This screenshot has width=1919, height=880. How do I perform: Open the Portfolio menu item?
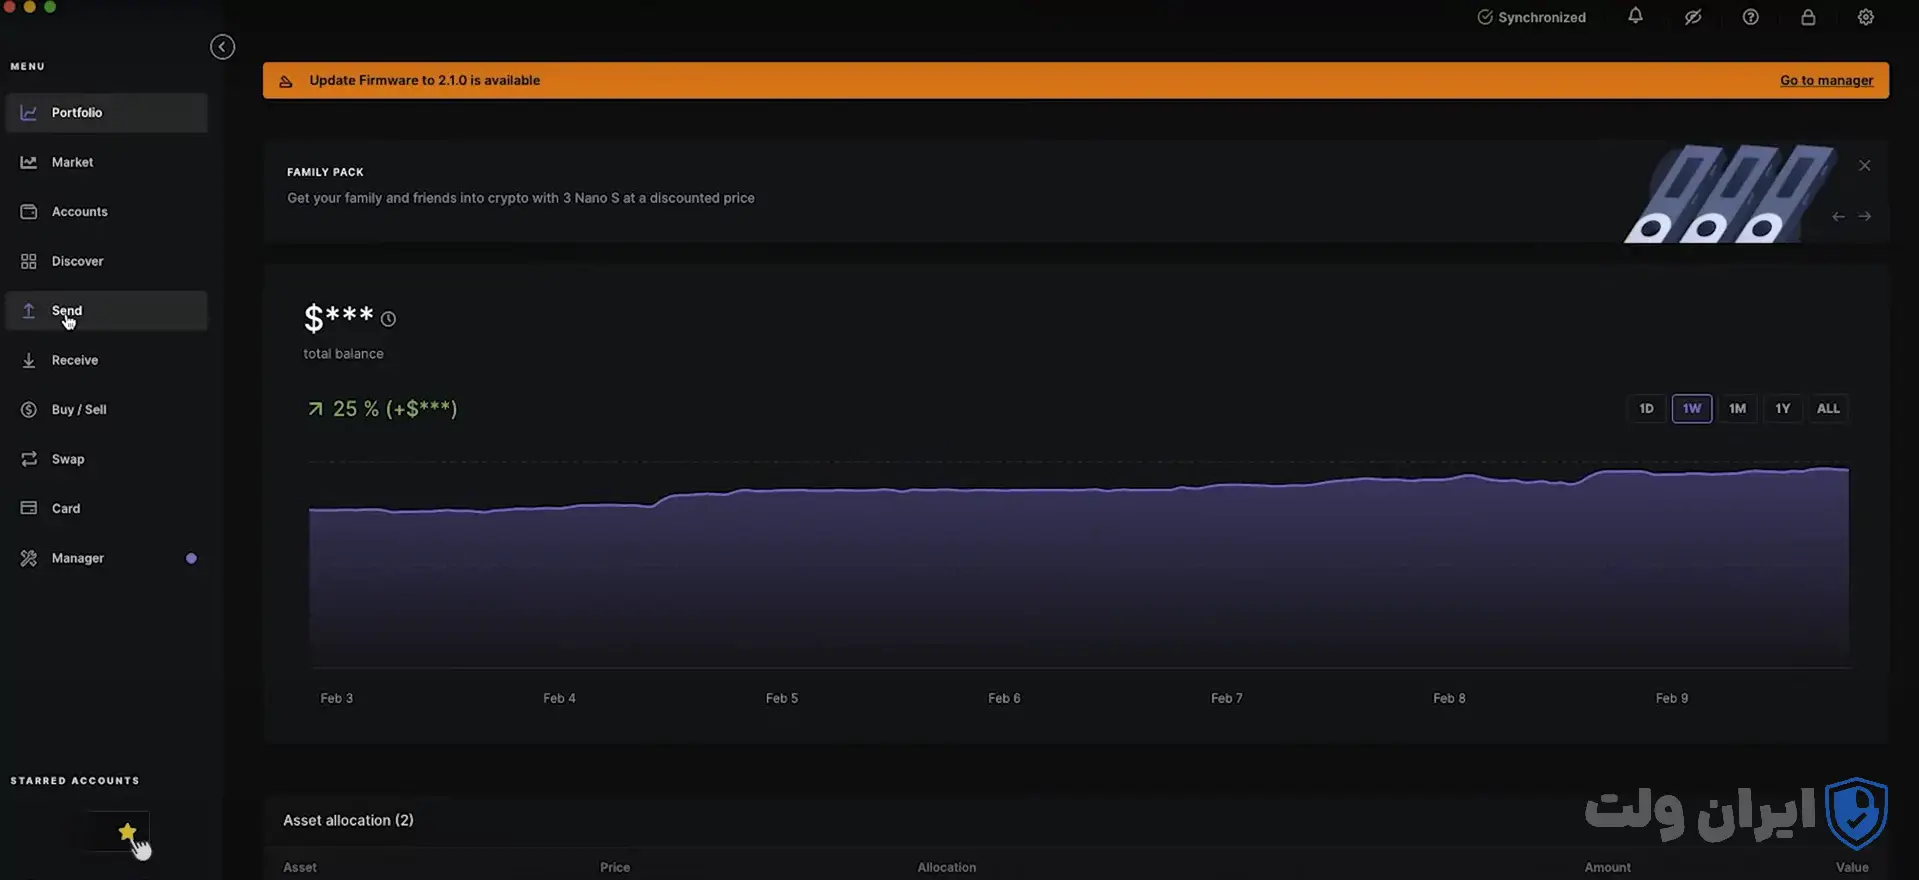[106, 113]
